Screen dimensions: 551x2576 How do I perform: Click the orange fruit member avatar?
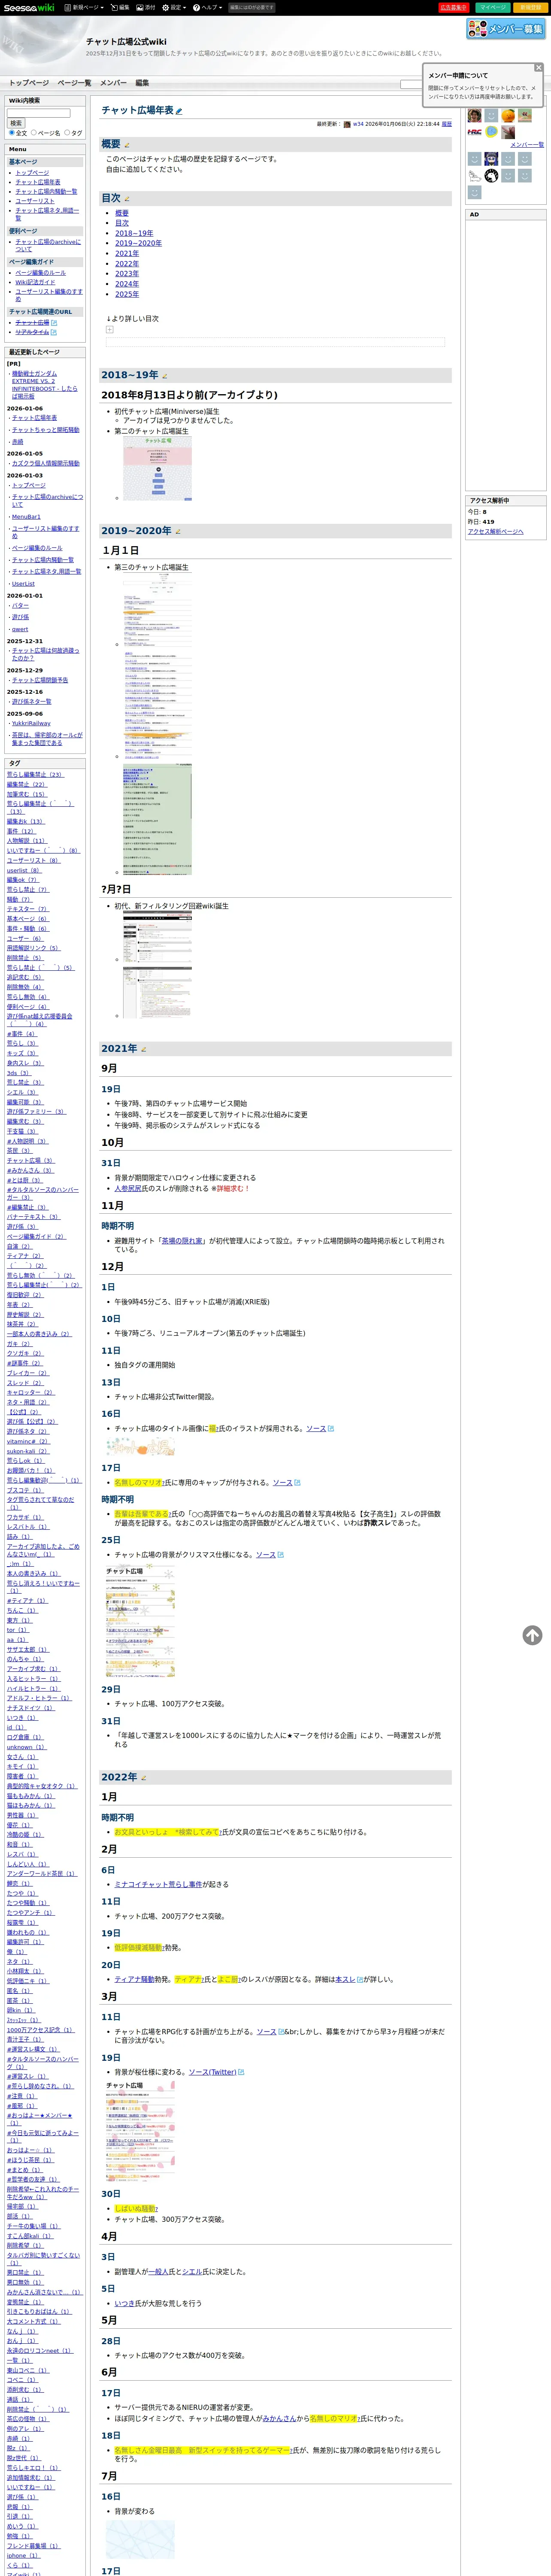click(508, 116)
